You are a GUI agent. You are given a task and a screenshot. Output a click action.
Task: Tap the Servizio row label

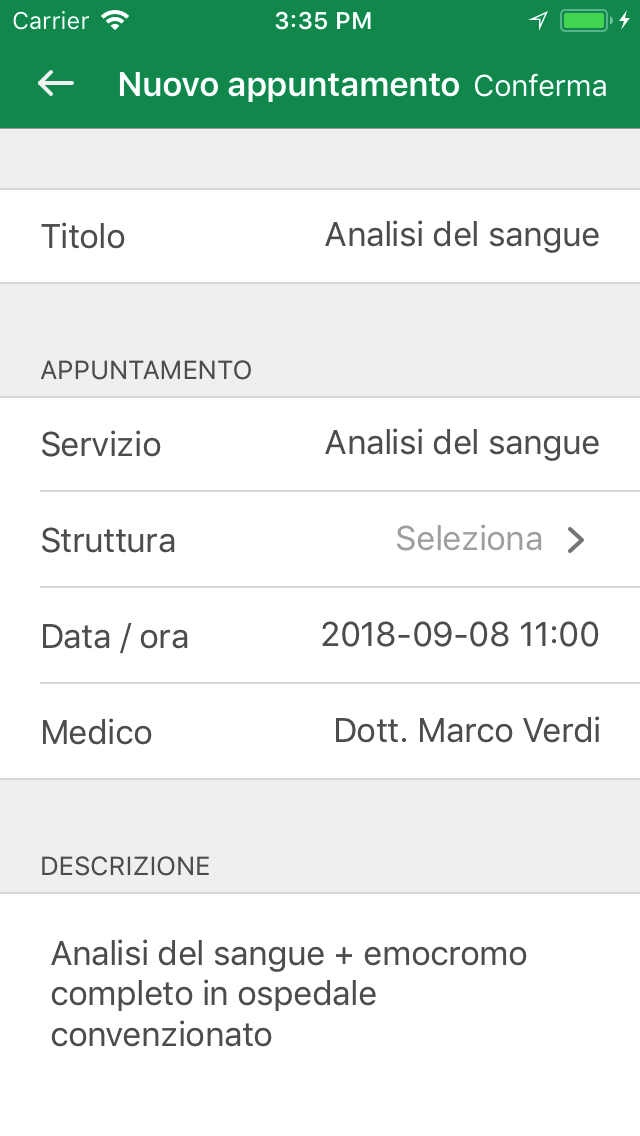click(x=101, y=445)
